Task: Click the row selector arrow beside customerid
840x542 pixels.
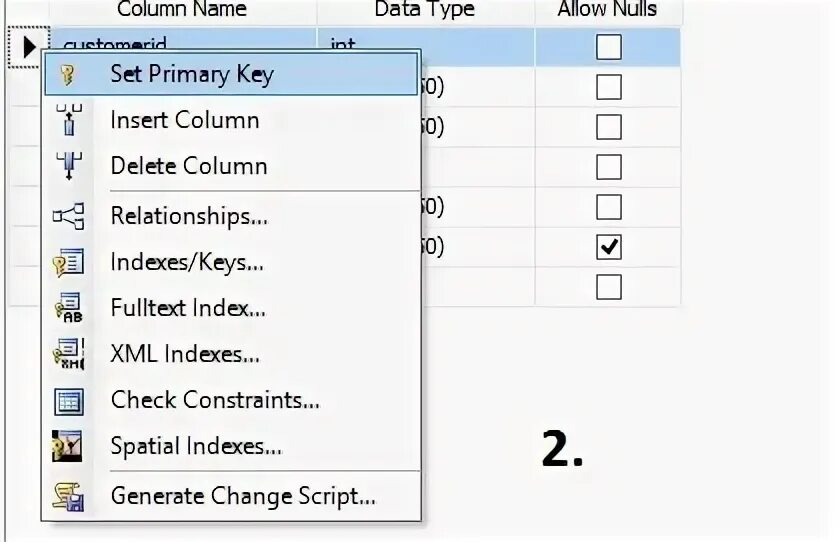Action: pyautogui.click(x=29, y=47)
